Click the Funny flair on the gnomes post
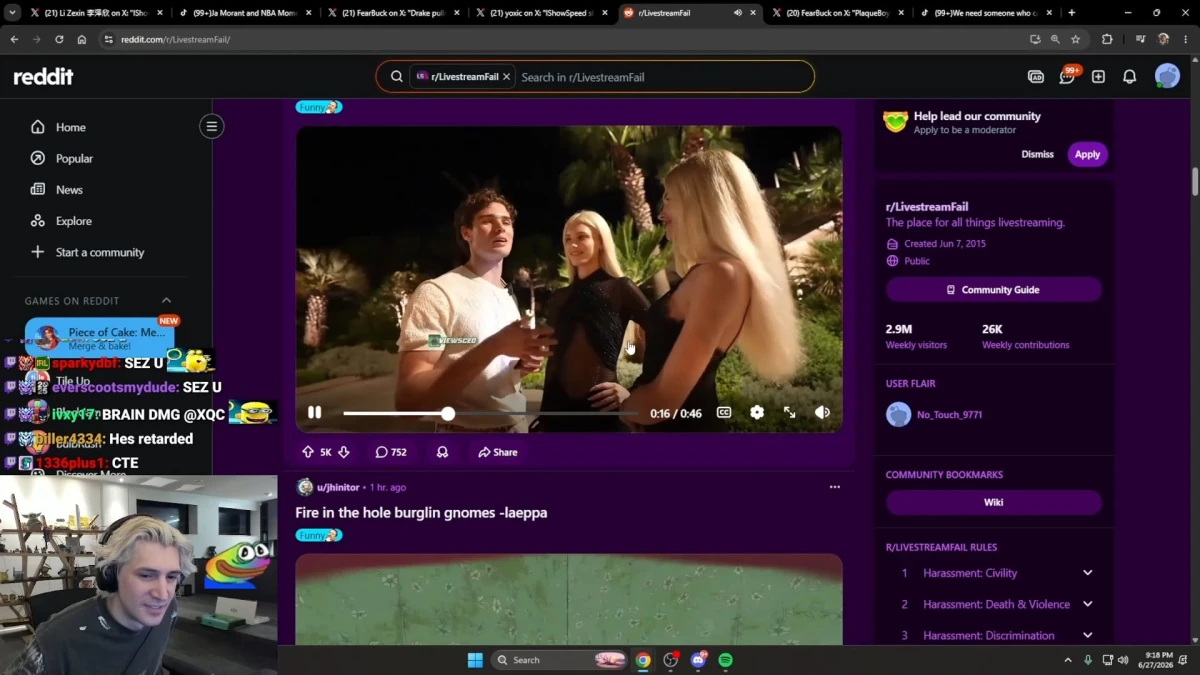Image resolution: width=1200 pixels, height=675 pixels. point(319,535)
